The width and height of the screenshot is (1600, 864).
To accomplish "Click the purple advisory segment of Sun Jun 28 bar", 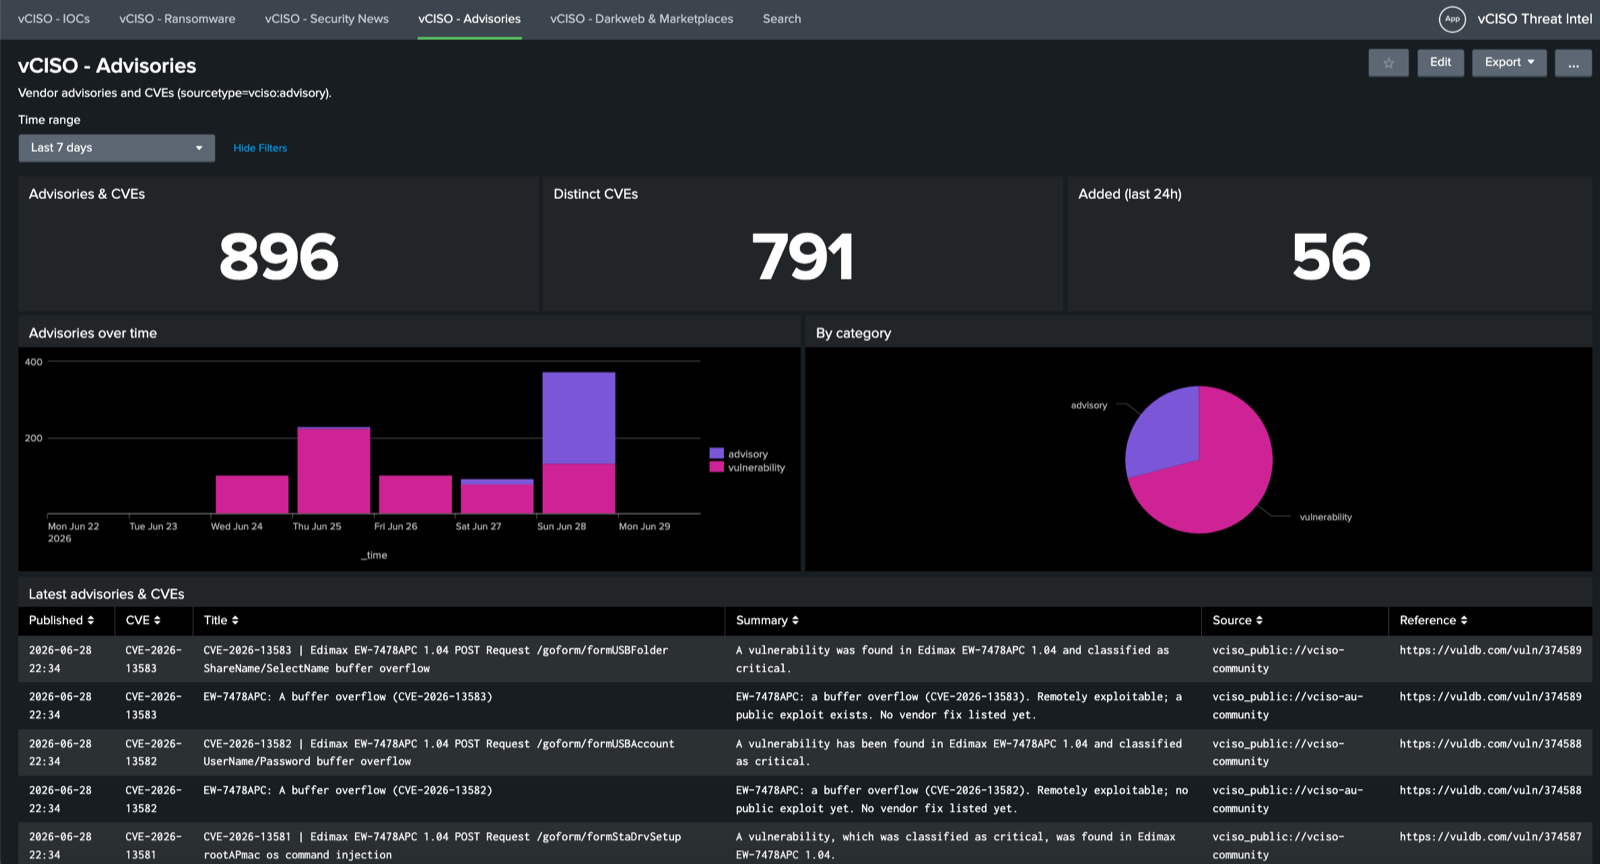I will click(579, 418).
